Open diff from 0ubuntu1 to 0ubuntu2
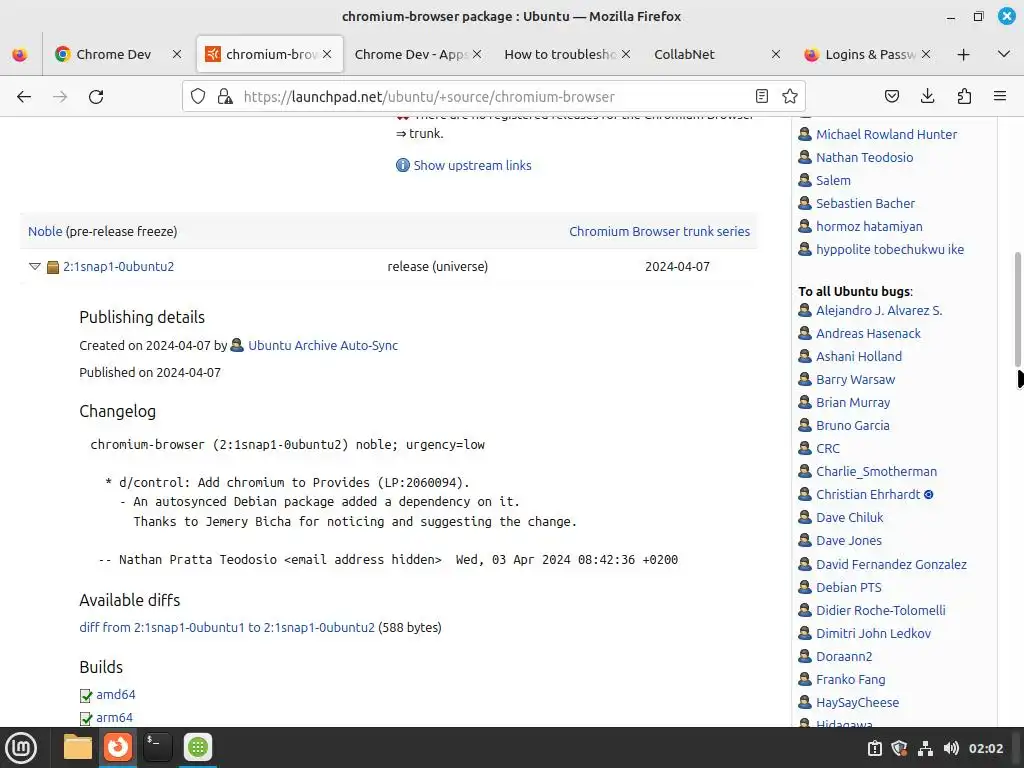Viewport: 1024px width, 768px height. point(227,628)
